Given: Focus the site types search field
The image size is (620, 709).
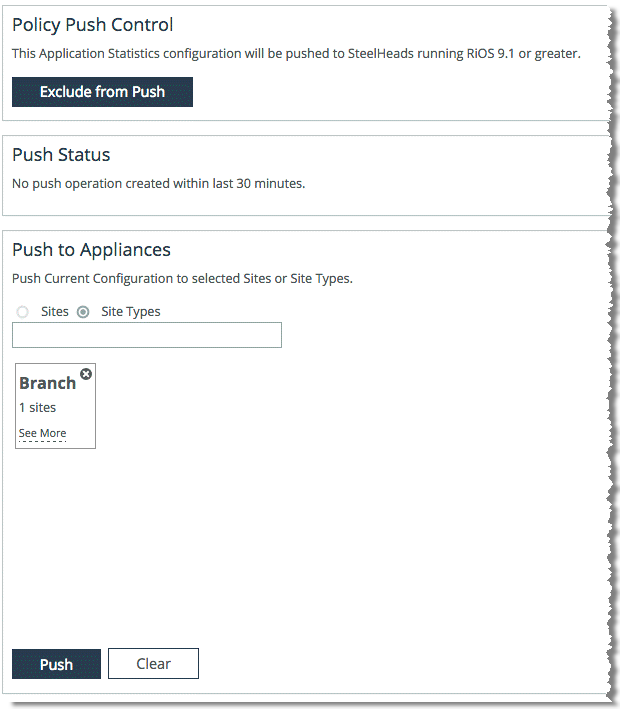Looking at the screenshot, I should click(147, 335).
